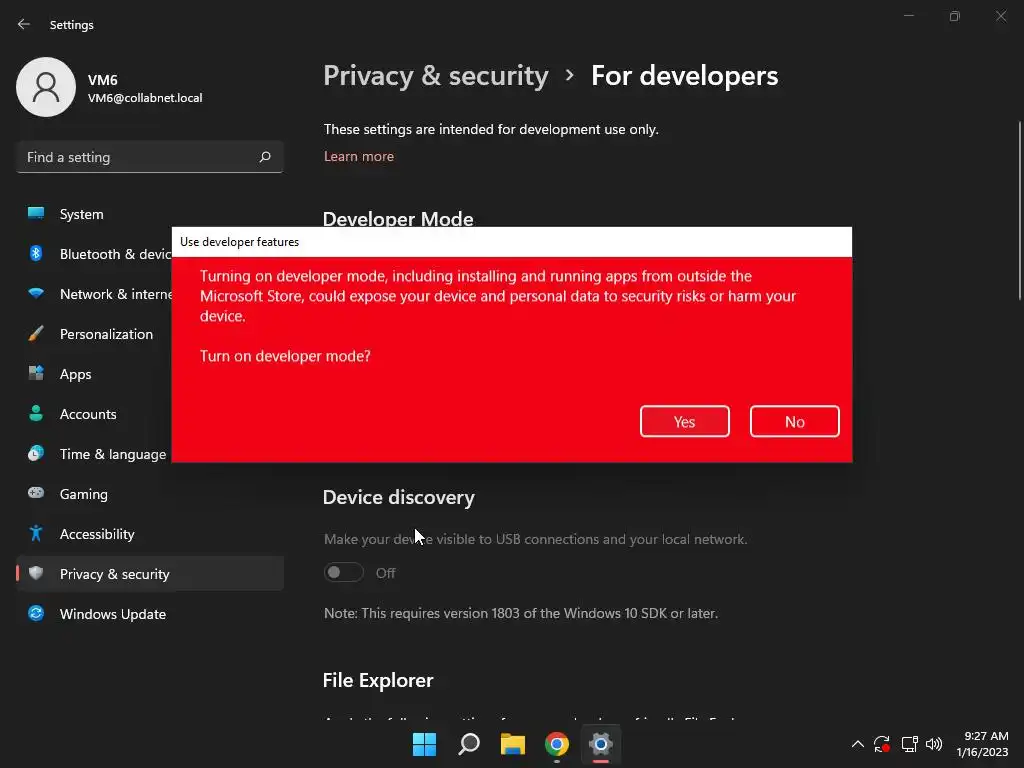Click the Turn on developer mode? text

tap(285, 356)
